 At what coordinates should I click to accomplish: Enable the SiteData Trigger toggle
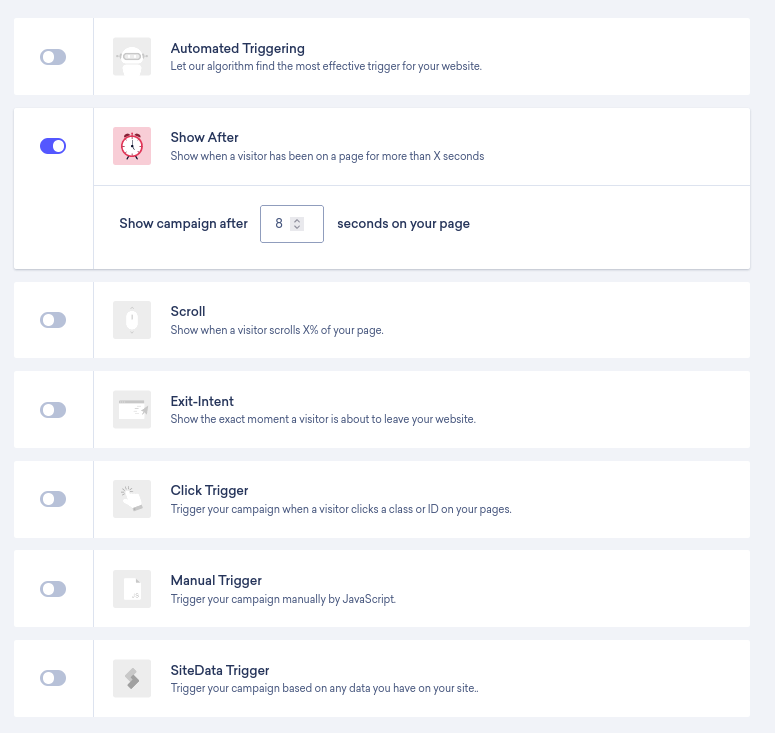coord(53,678)
